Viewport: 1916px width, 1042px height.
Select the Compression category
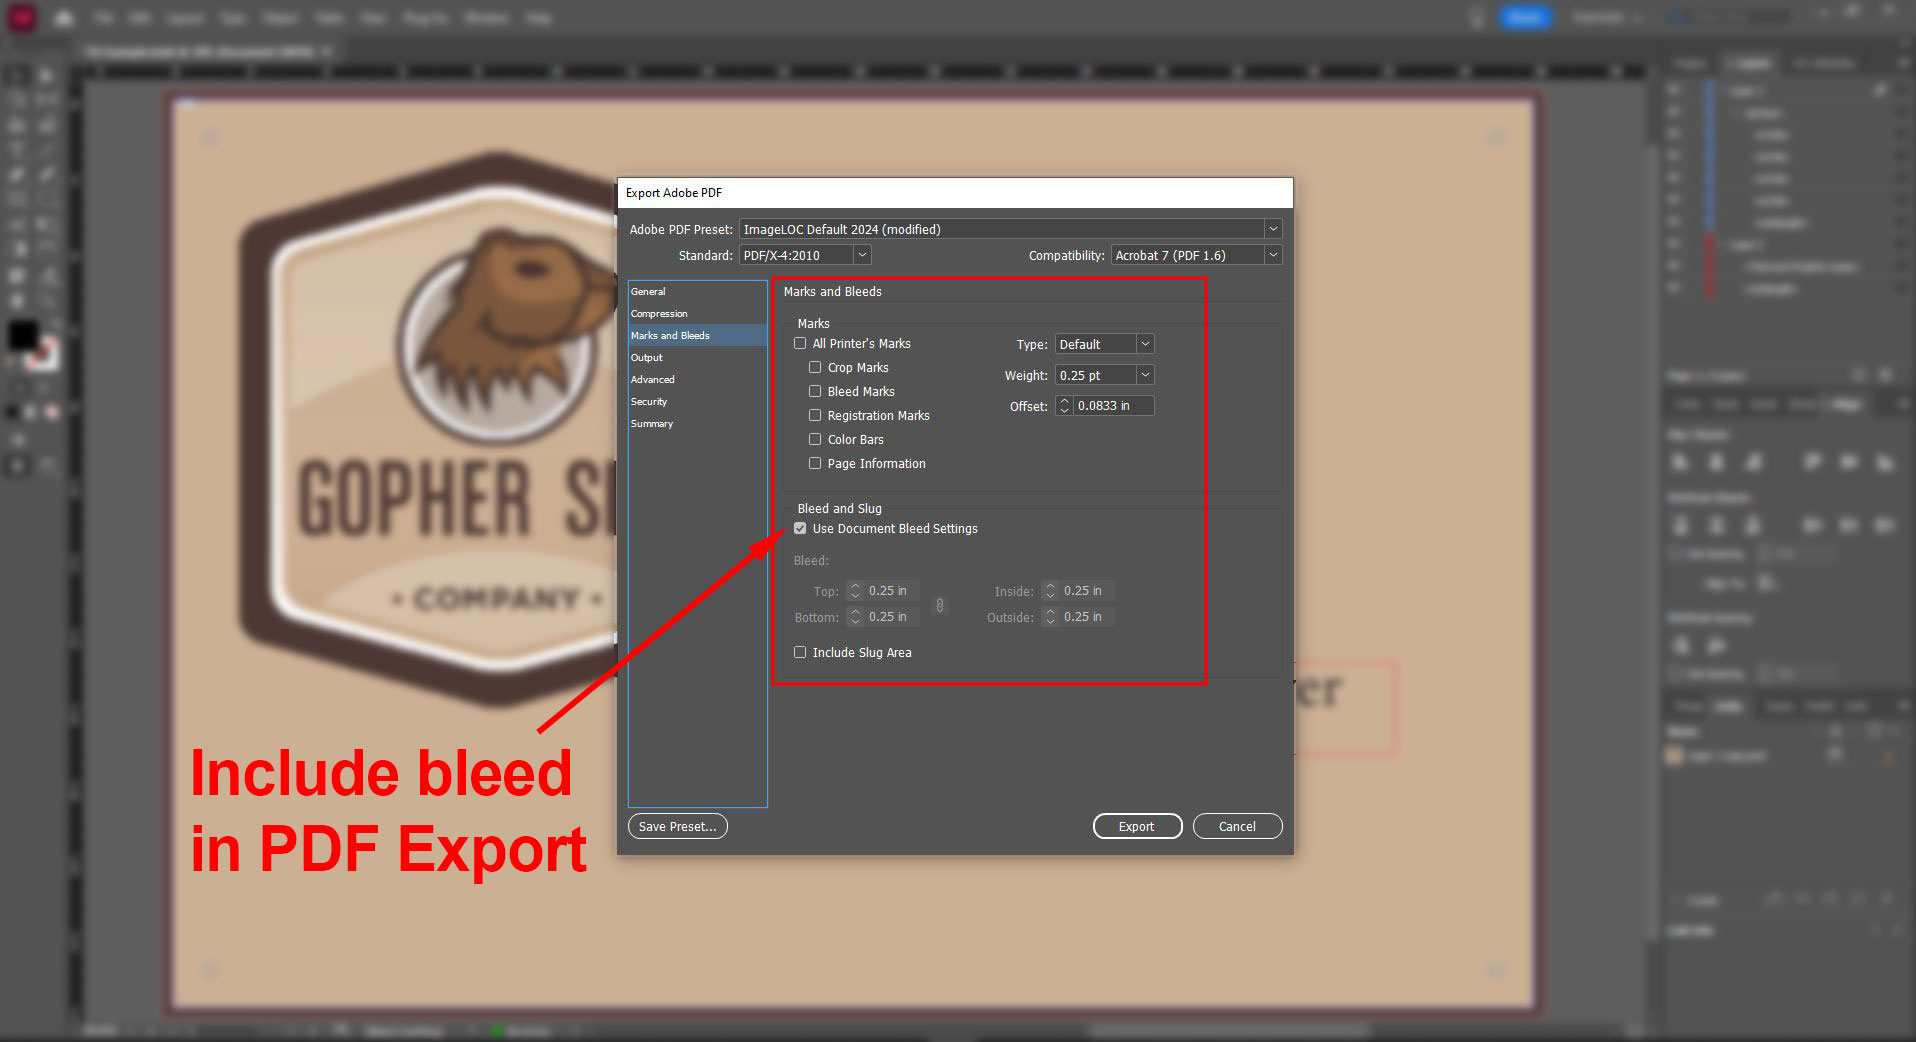697,314
